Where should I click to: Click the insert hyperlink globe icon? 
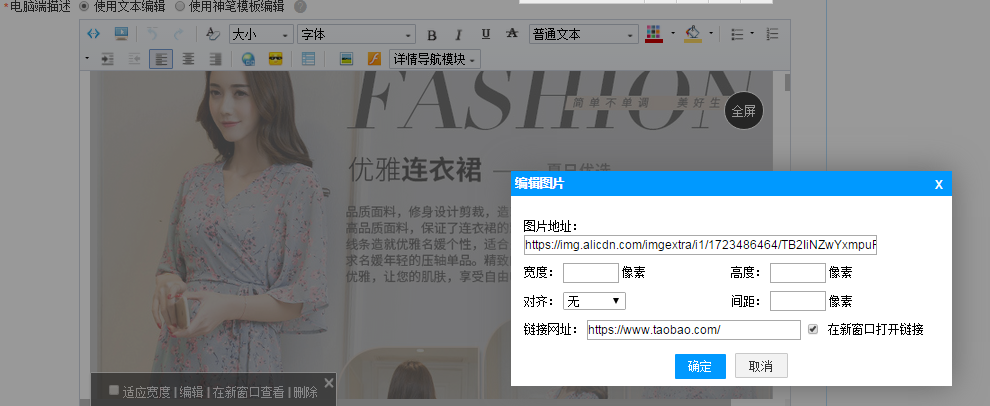(x=248, y=59)
